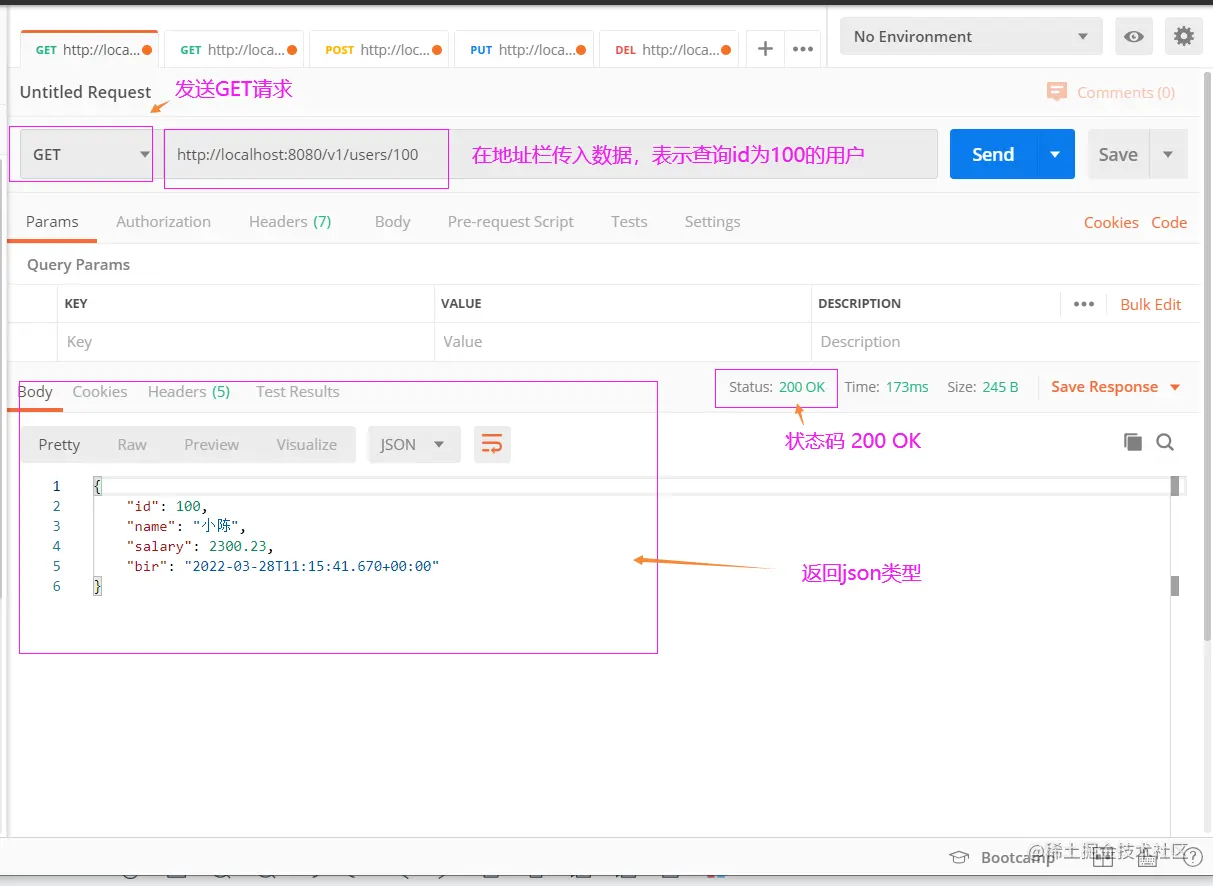Toggle the wrap lines icon in response
The width and height of the screenshot is (1213, 886).
tap(492, 444)
